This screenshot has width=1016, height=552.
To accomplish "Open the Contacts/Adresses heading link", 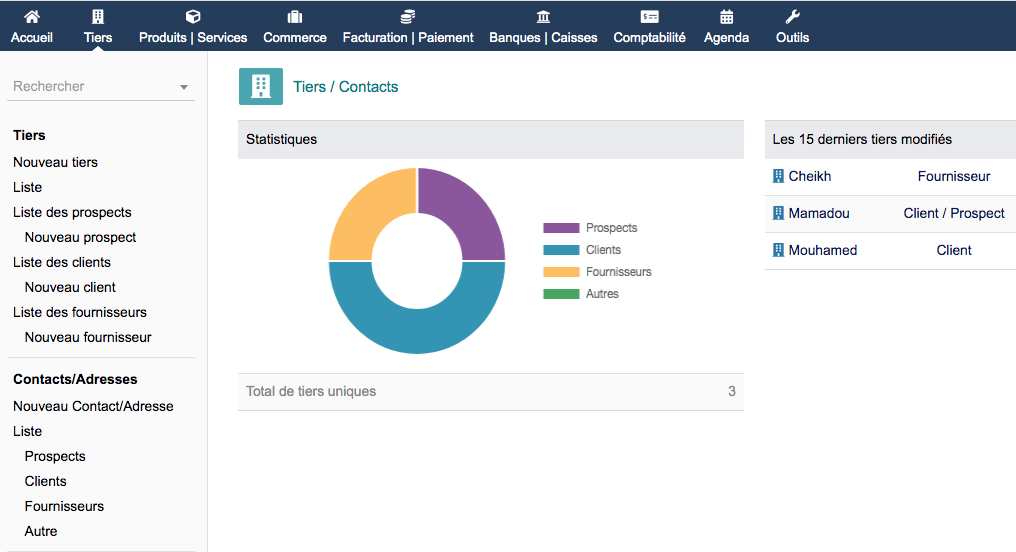I will click(x=75, y=379).
